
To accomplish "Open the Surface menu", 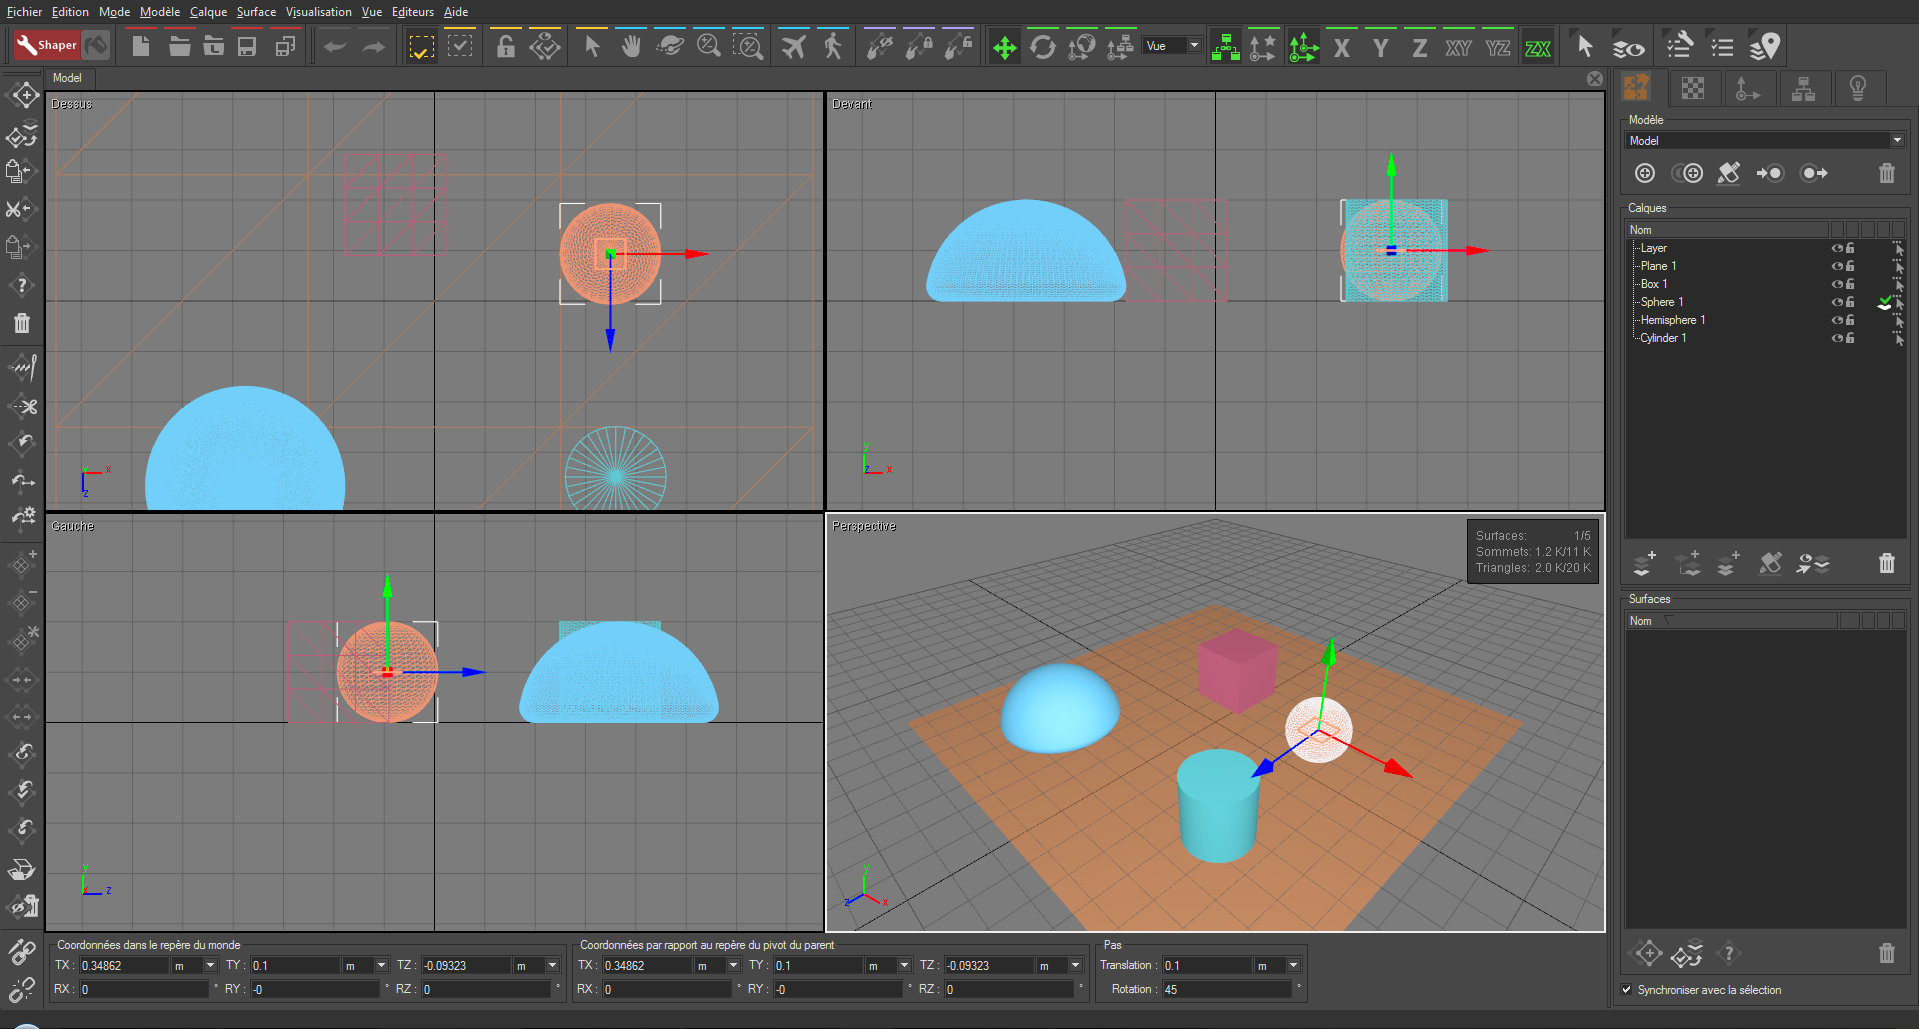I will 256,12.
